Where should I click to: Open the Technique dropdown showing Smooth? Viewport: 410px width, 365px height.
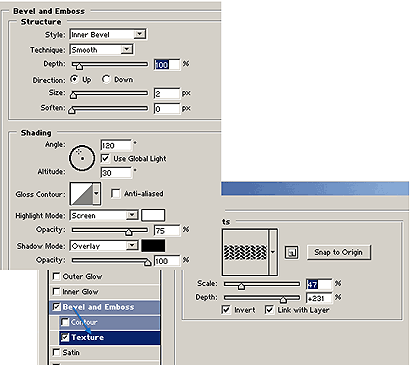101,50
